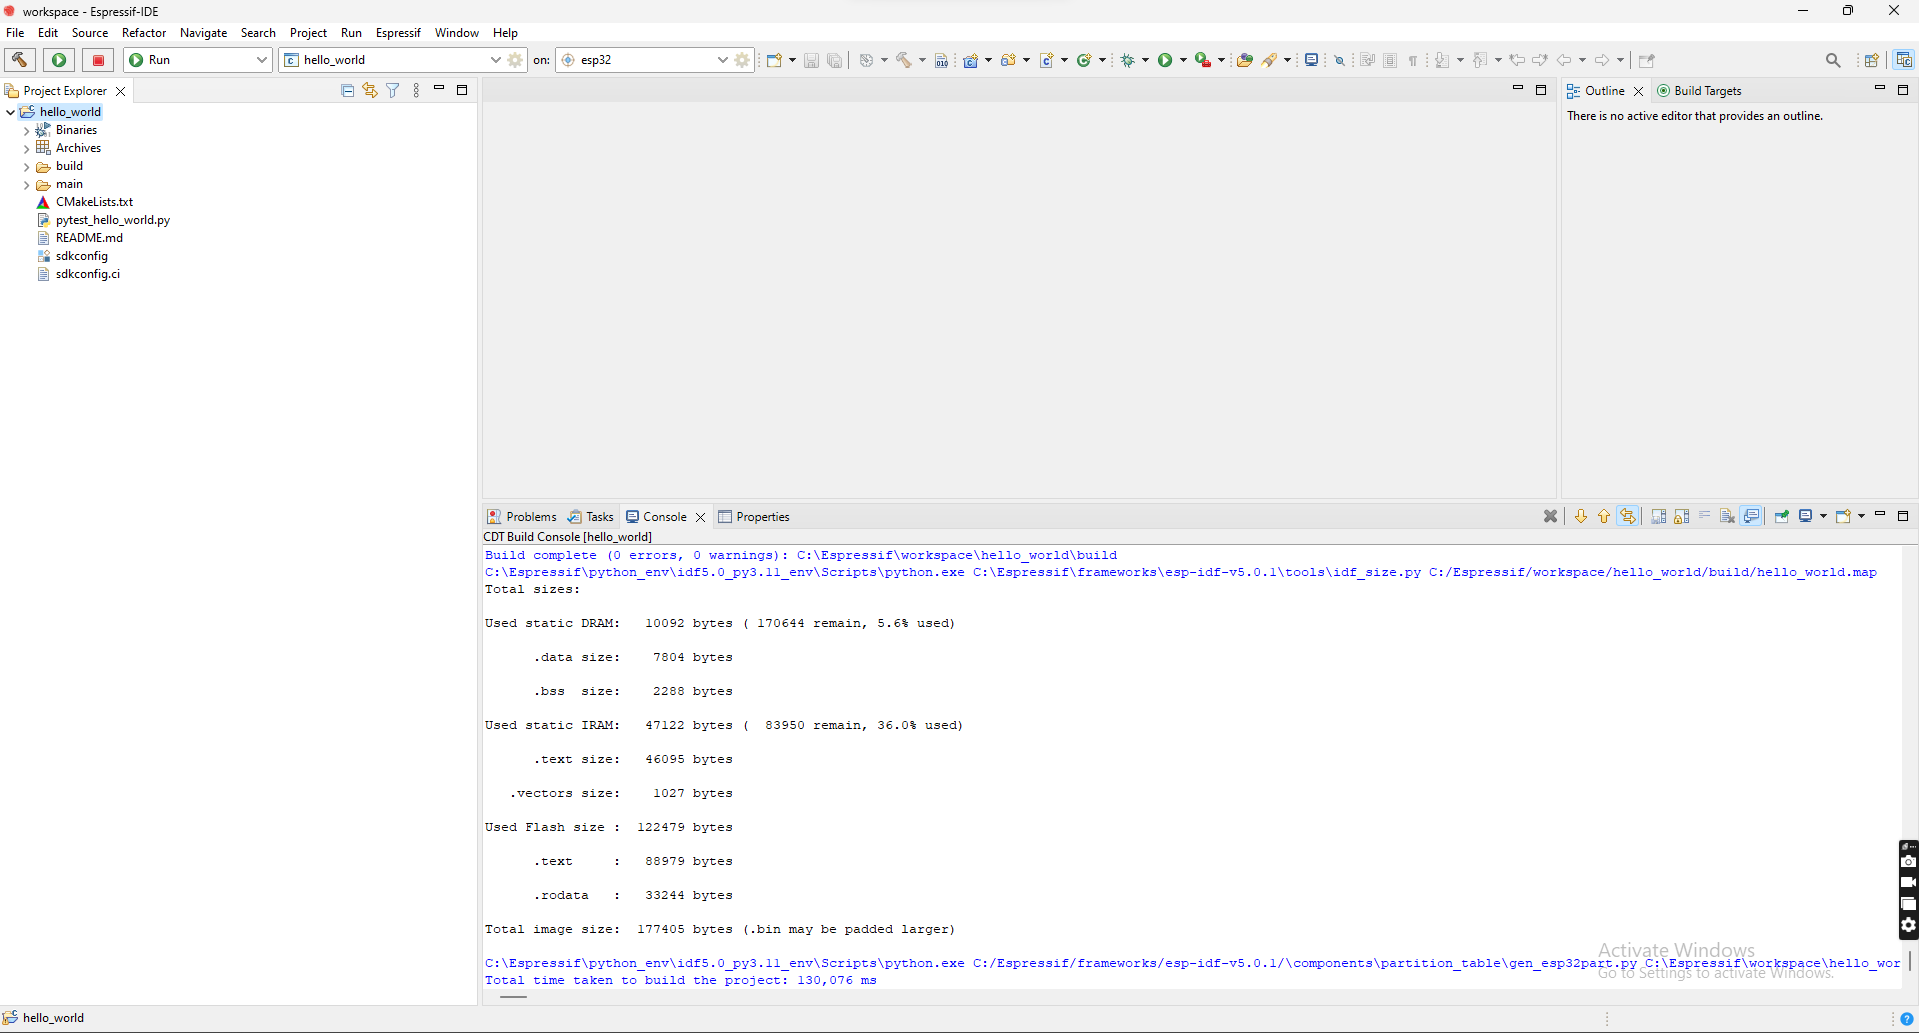The width and height of the screenshot is (1919, 1033).
Task: Click the Pin Console icon
Action: pos(1782,516)
